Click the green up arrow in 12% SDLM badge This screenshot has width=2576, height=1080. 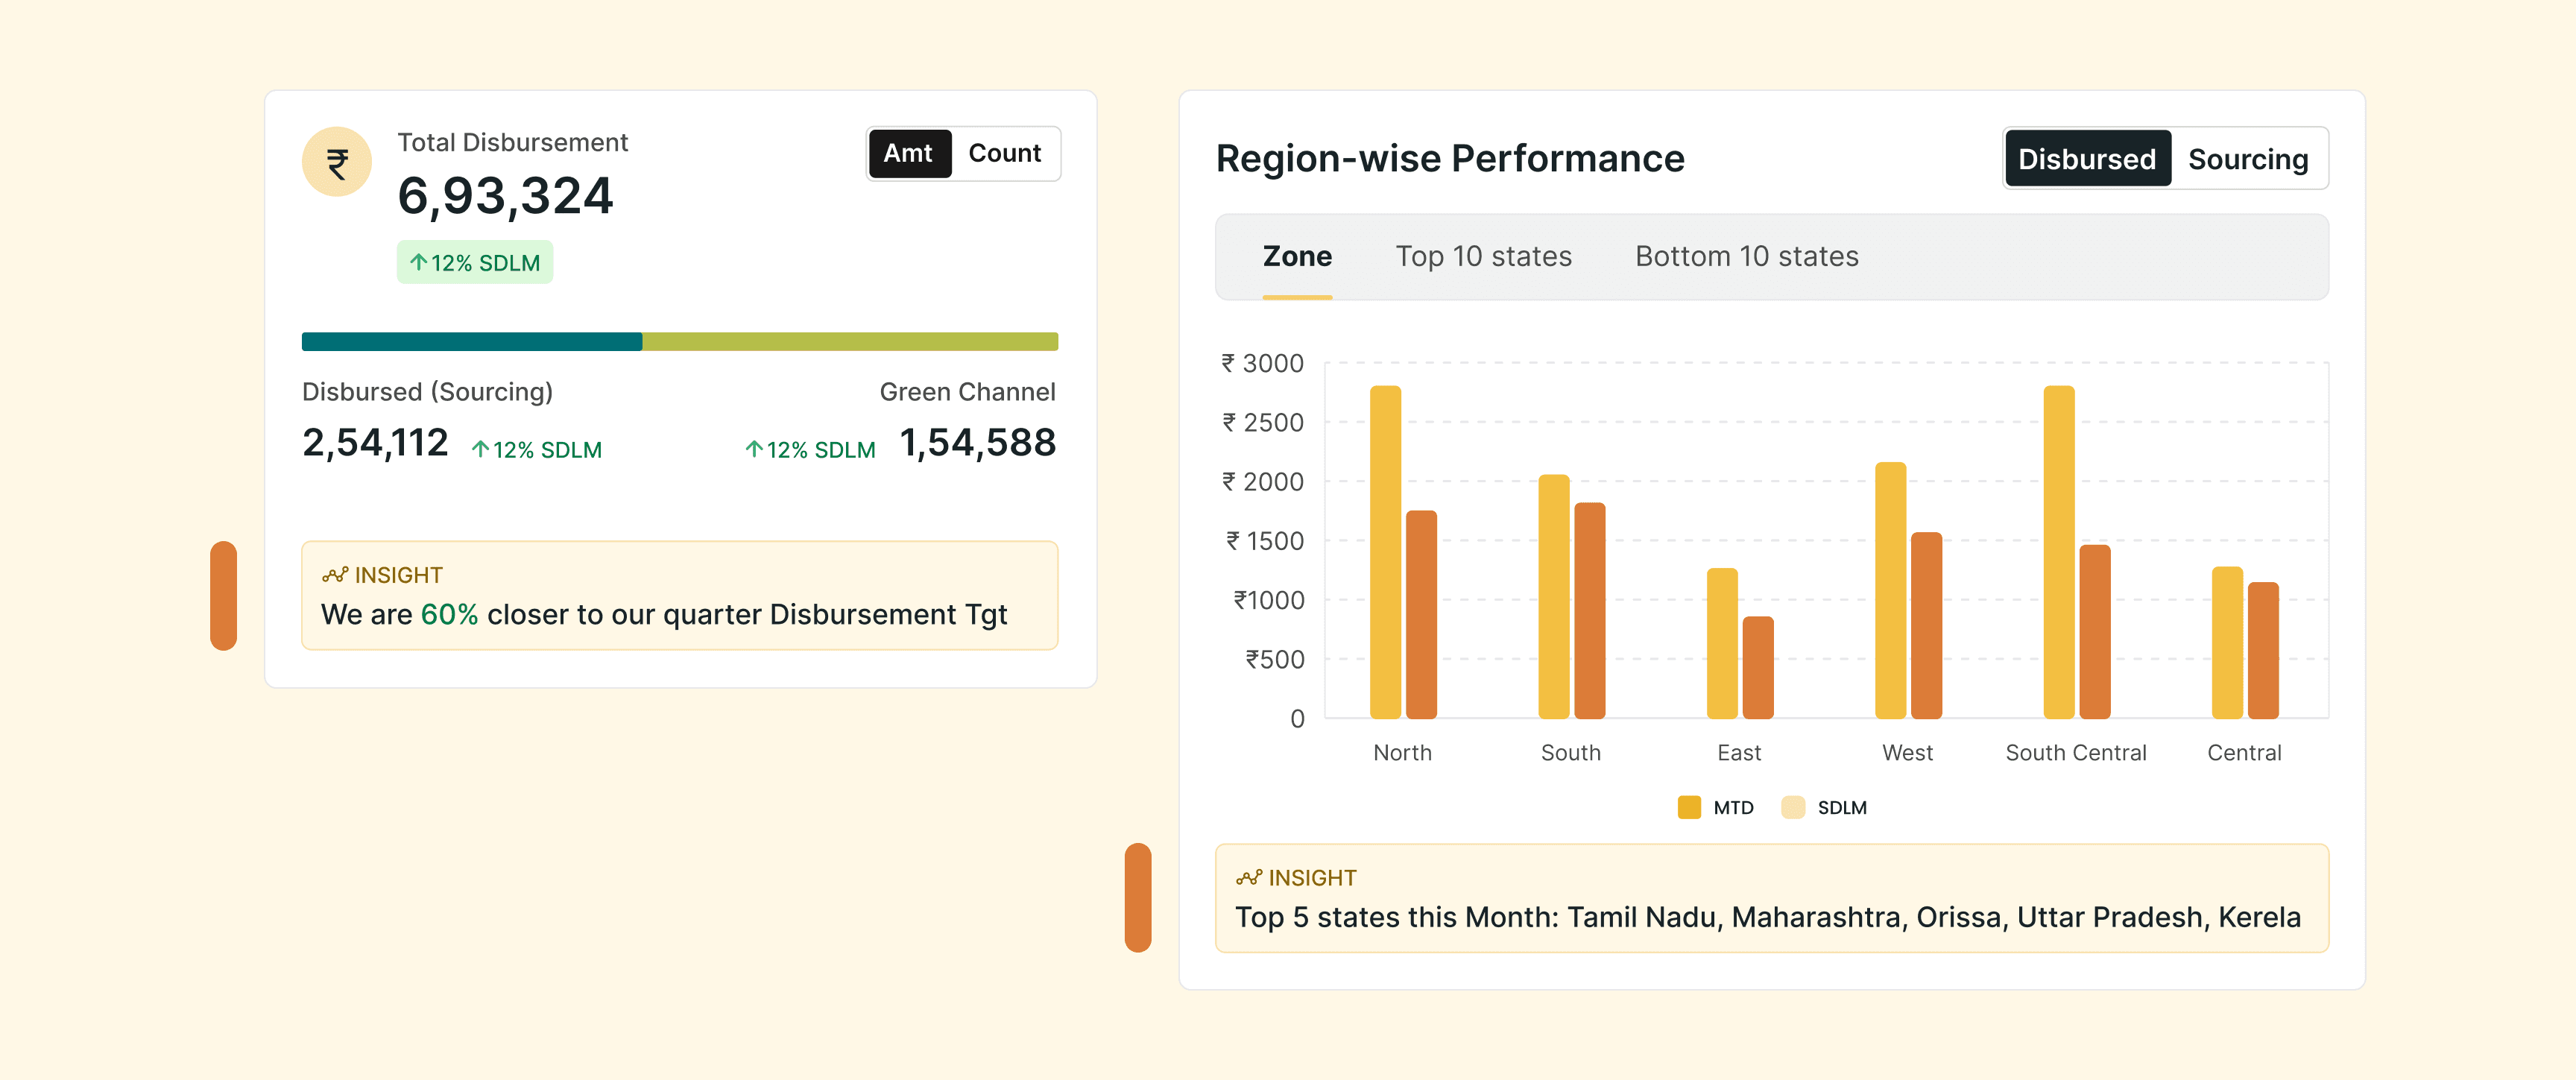coord(418,263)
